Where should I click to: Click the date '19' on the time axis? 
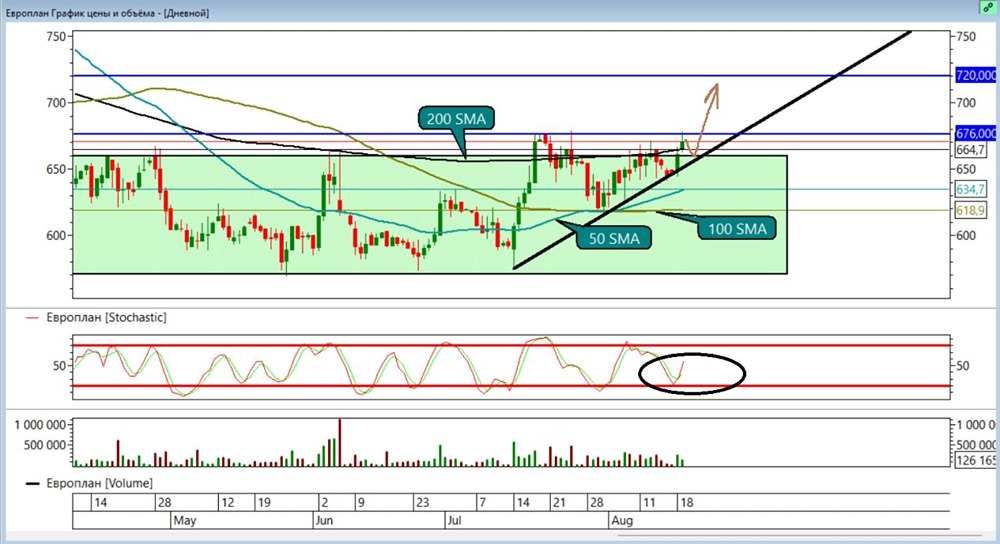click(264, 503)
